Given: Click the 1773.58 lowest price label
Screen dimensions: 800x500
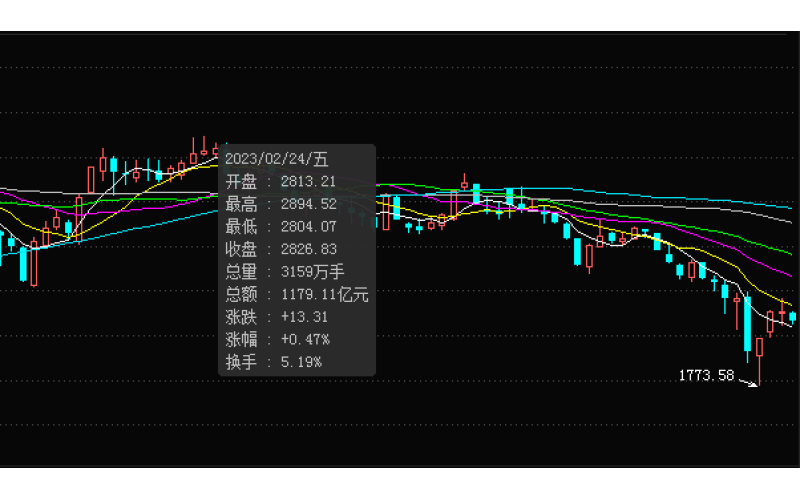Looking at the screenshot, I should coord(706,375).
